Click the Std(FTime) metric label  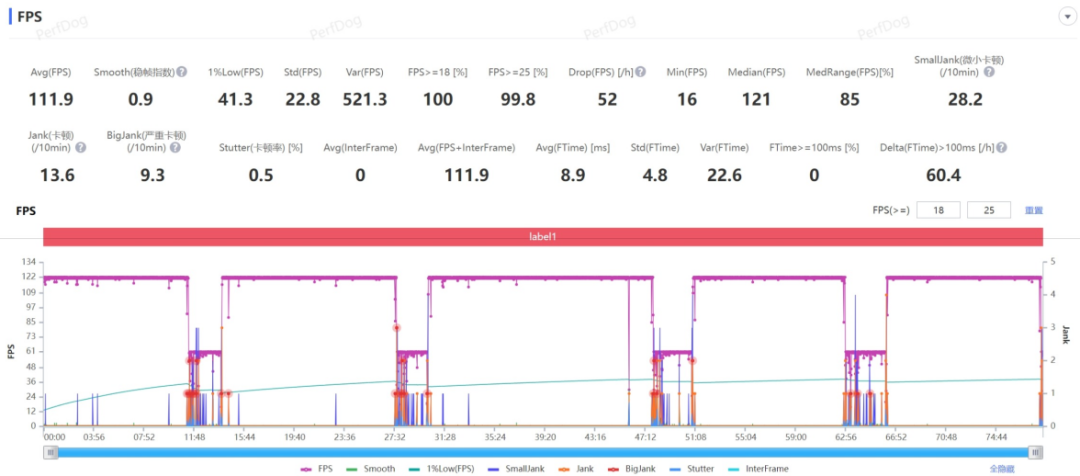tap(655, 147)
